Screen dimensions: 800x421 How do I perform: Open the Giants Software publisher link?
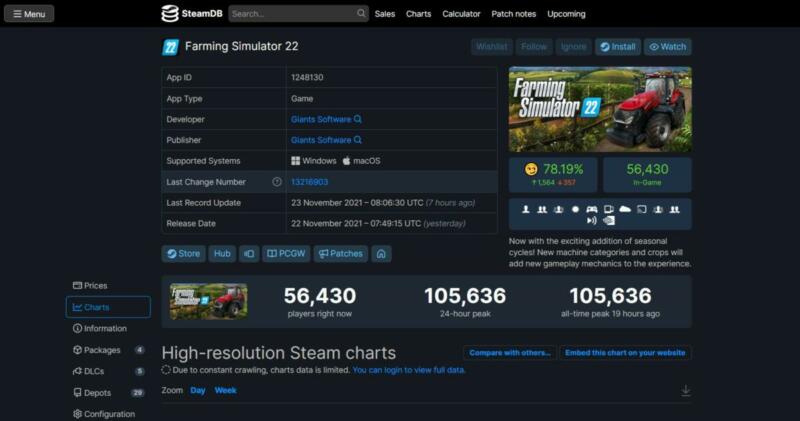(321, 140)
